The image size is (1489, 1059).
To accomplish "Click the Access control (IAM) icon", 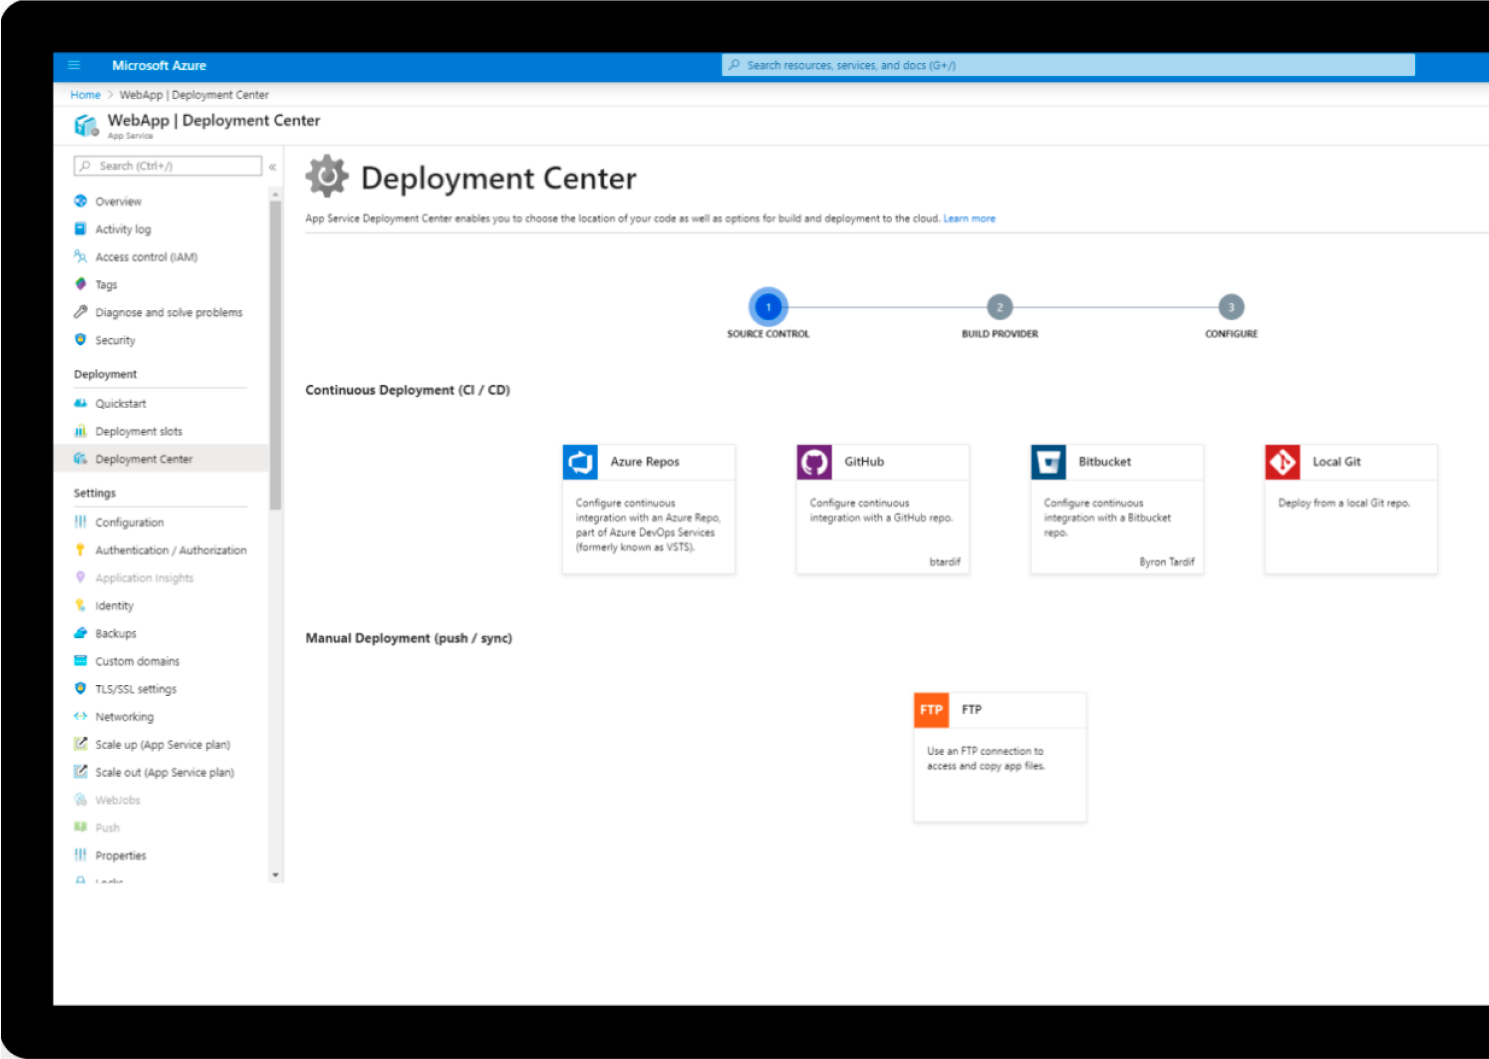I will [x=80, y=257].
